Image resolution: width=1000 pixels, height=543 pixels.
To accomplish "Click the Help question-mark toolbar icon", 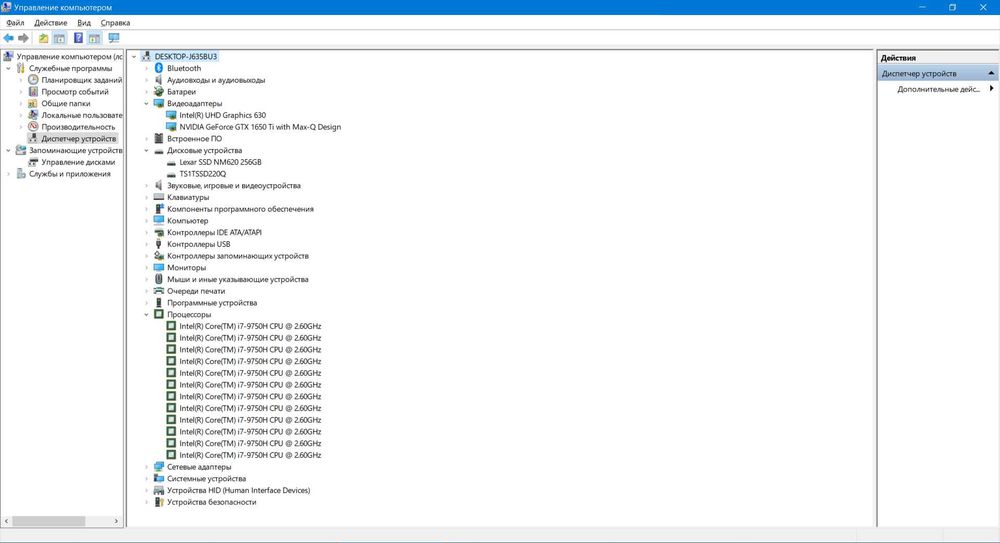I will pyautogui.click(x=78, y=38).
